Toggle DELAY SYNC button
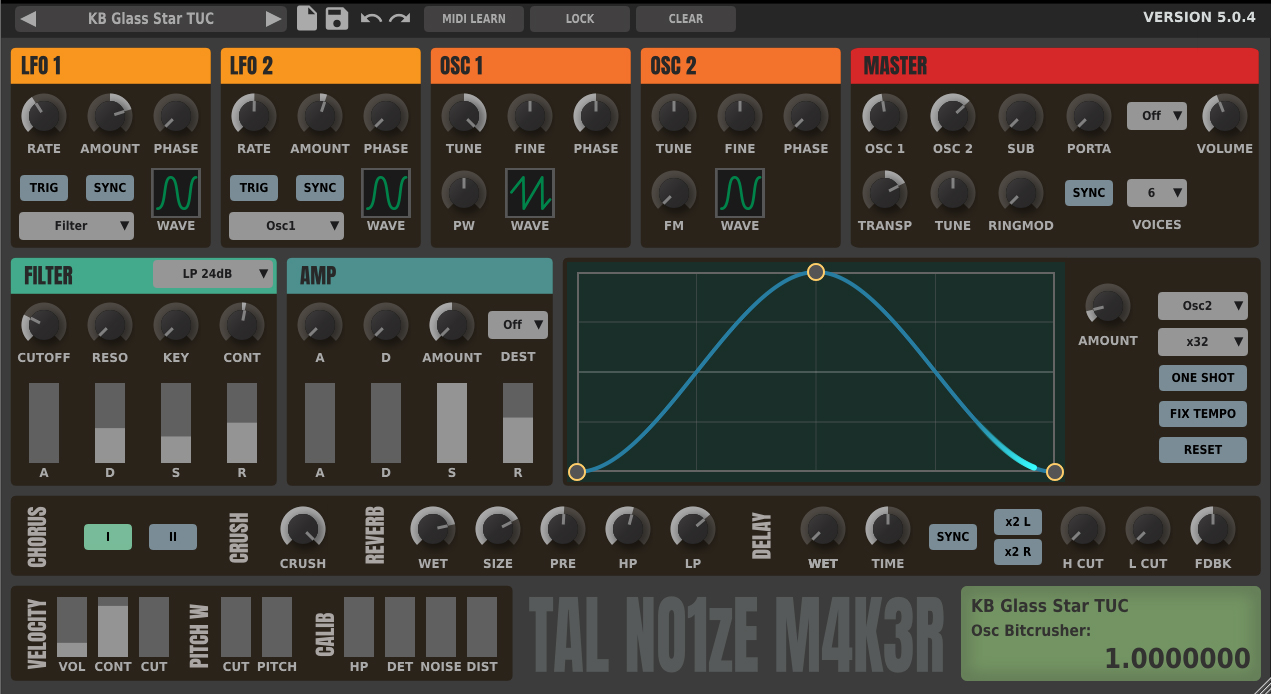The height and width of the screenshot is (694, 1271). click(953, 537)
